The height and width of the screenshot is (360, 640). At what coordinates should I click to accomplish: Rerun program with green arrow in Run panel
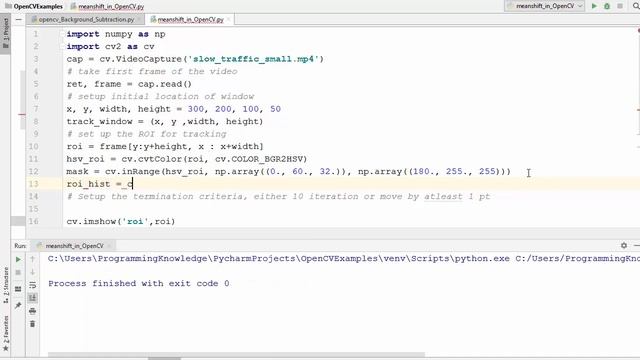18,259
